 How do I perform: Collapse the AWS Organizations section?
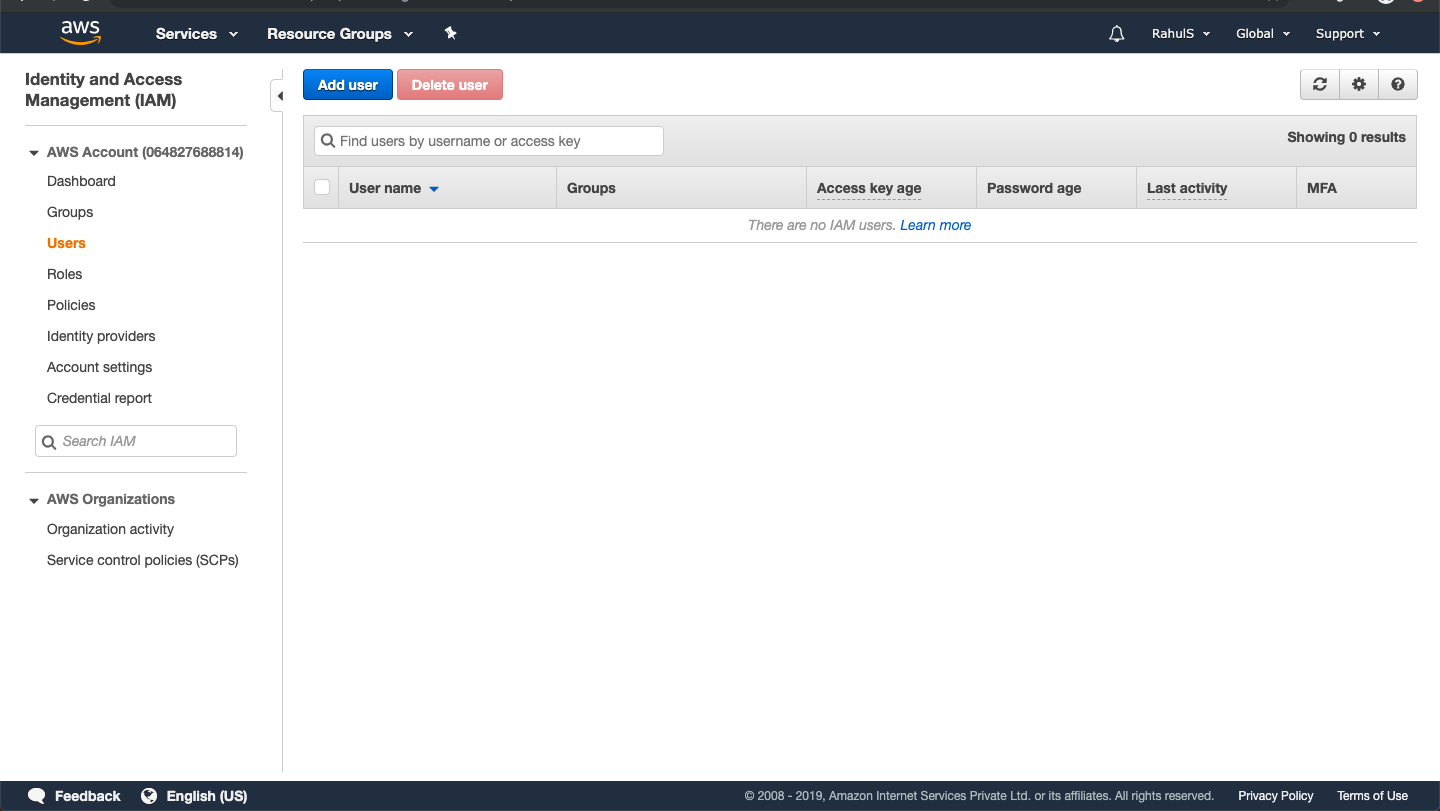click(x=35, y=499)
